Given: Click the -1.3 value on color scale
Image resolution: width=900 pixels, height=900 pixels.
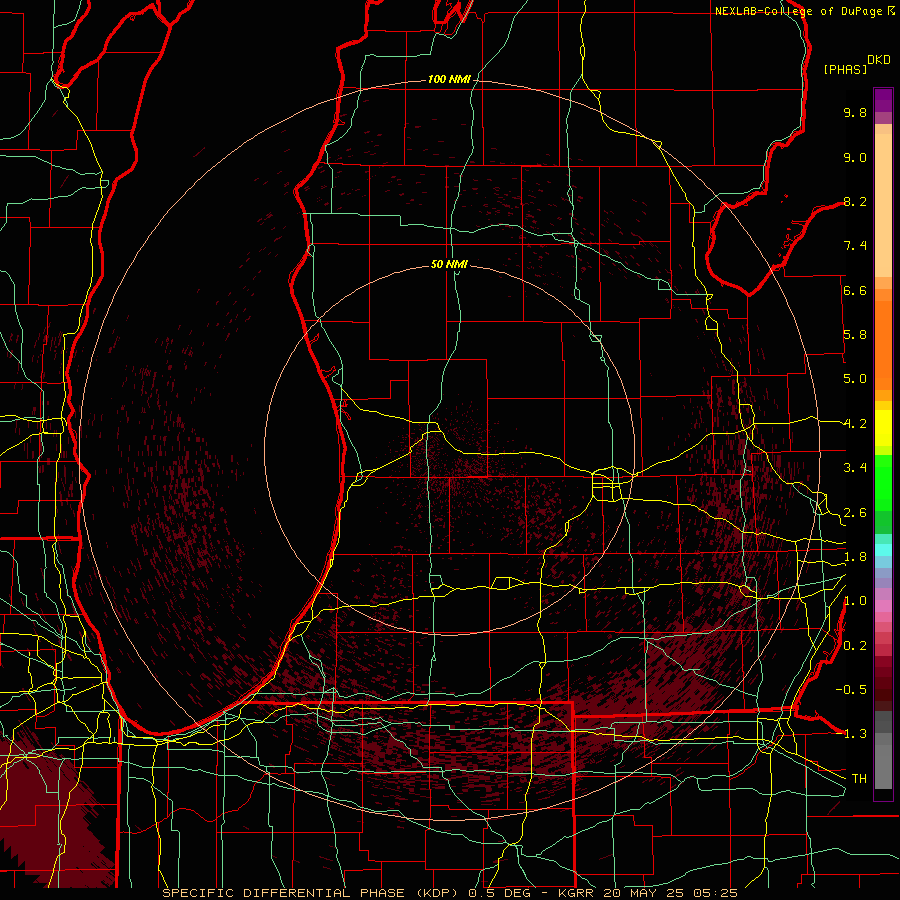Looking at the screenshot, I should click(851, 734).
